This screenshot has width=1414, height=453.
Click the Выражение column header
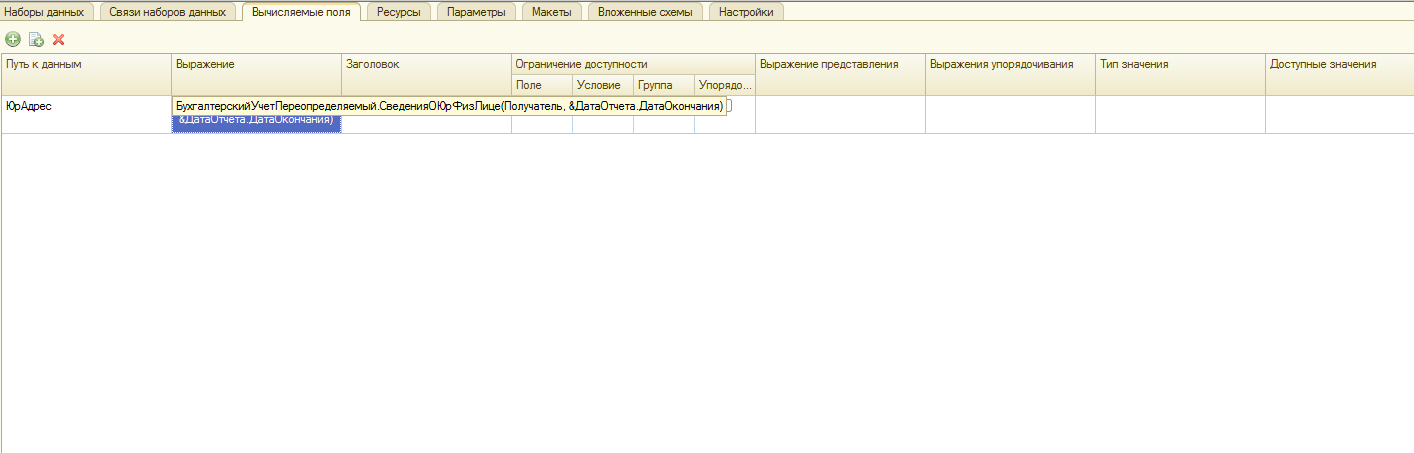pyautogui.click(x=257, y=74)
